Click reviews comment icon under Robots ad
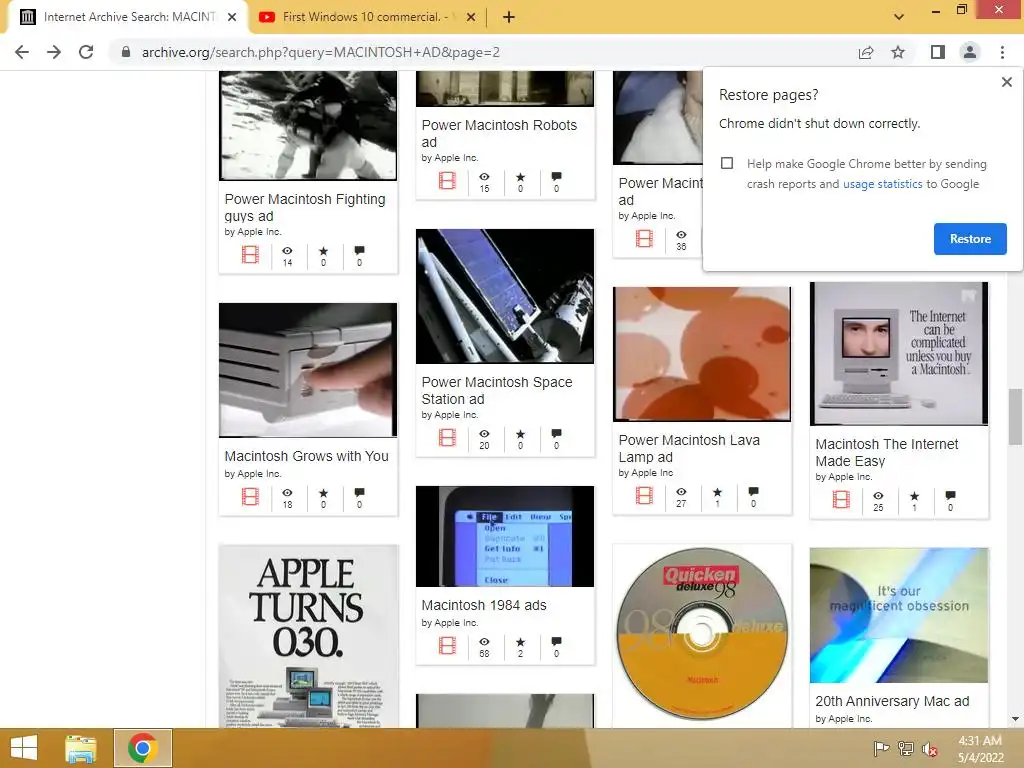Screen dimensions: 1024x768 click(556, 177)
